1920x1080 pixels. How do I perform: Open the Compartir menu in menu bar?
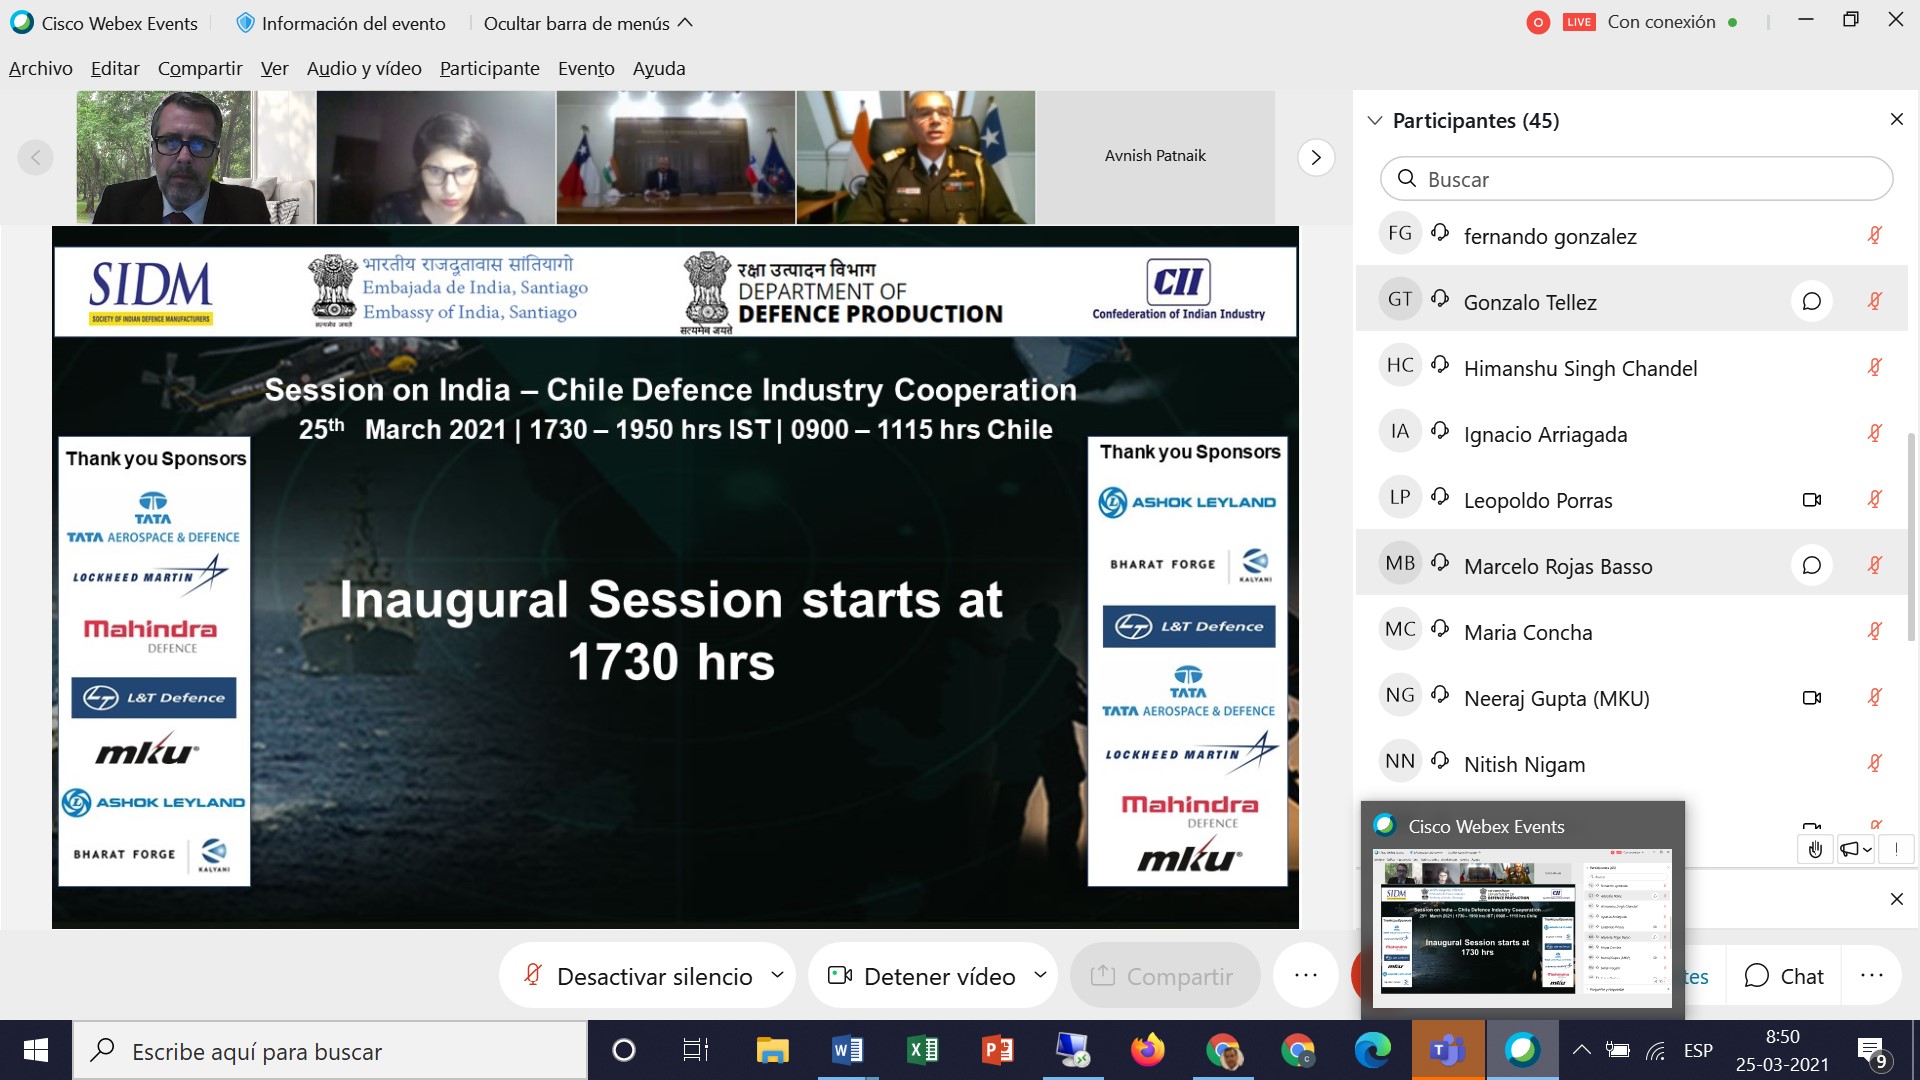200,68
